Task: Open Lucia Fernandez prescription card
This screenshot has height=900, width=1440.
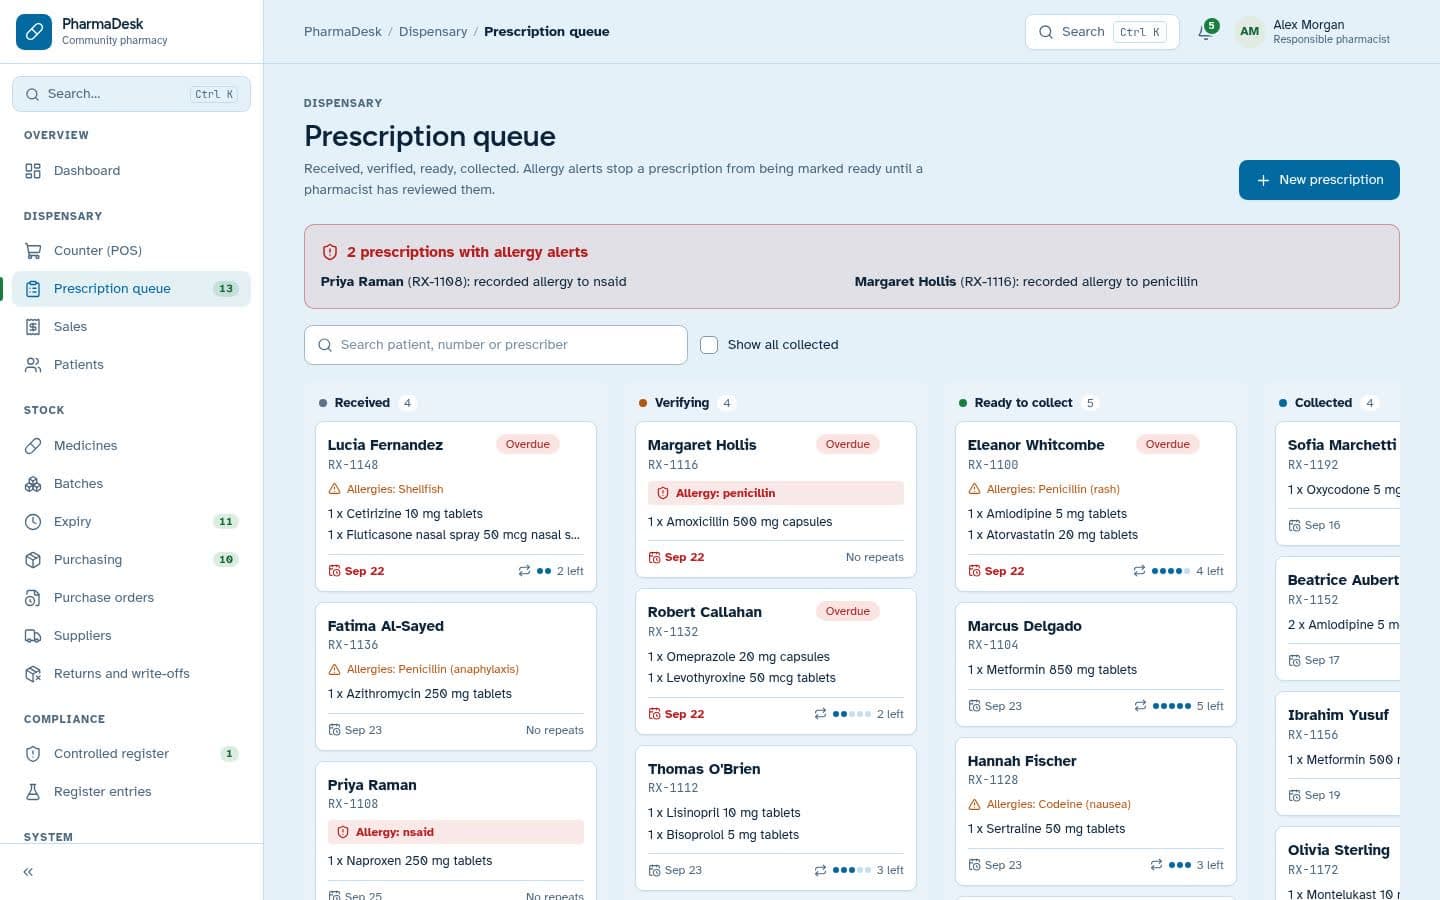Action: coord(456,507)
